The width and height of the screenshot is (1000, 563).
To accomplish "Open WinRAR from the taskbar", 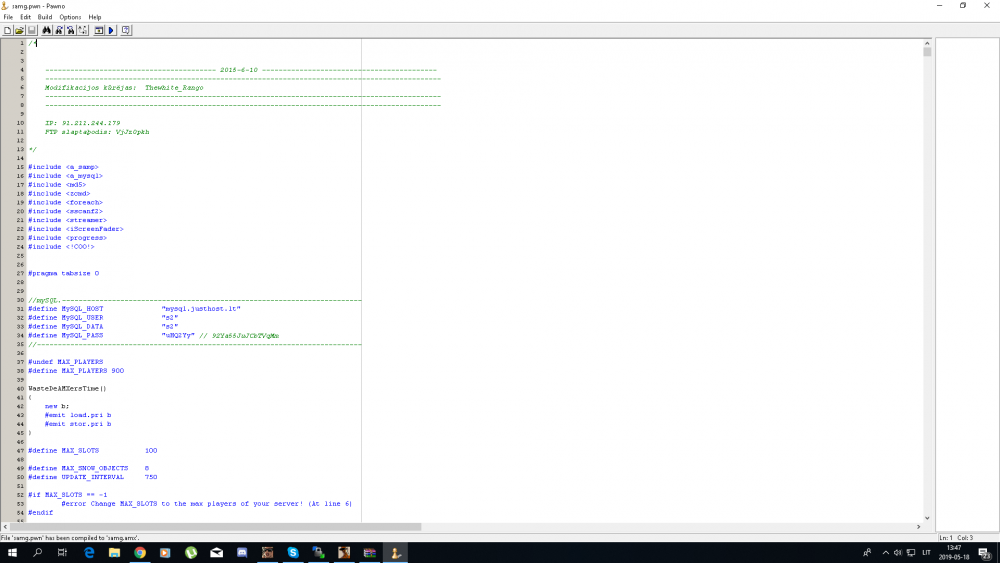I will point(369,552).
